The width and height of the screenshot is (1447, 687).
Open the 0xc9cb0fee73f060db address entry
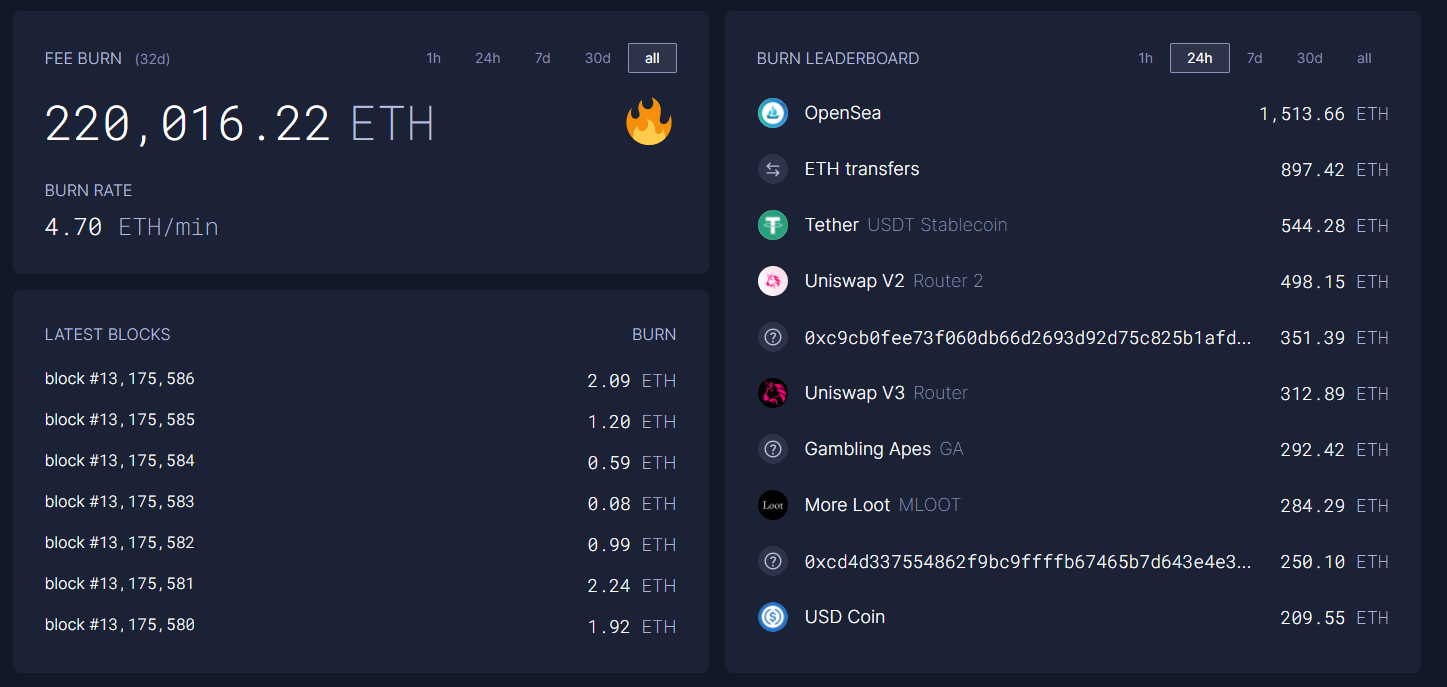pyautogui.click(x=1073, y=338)
